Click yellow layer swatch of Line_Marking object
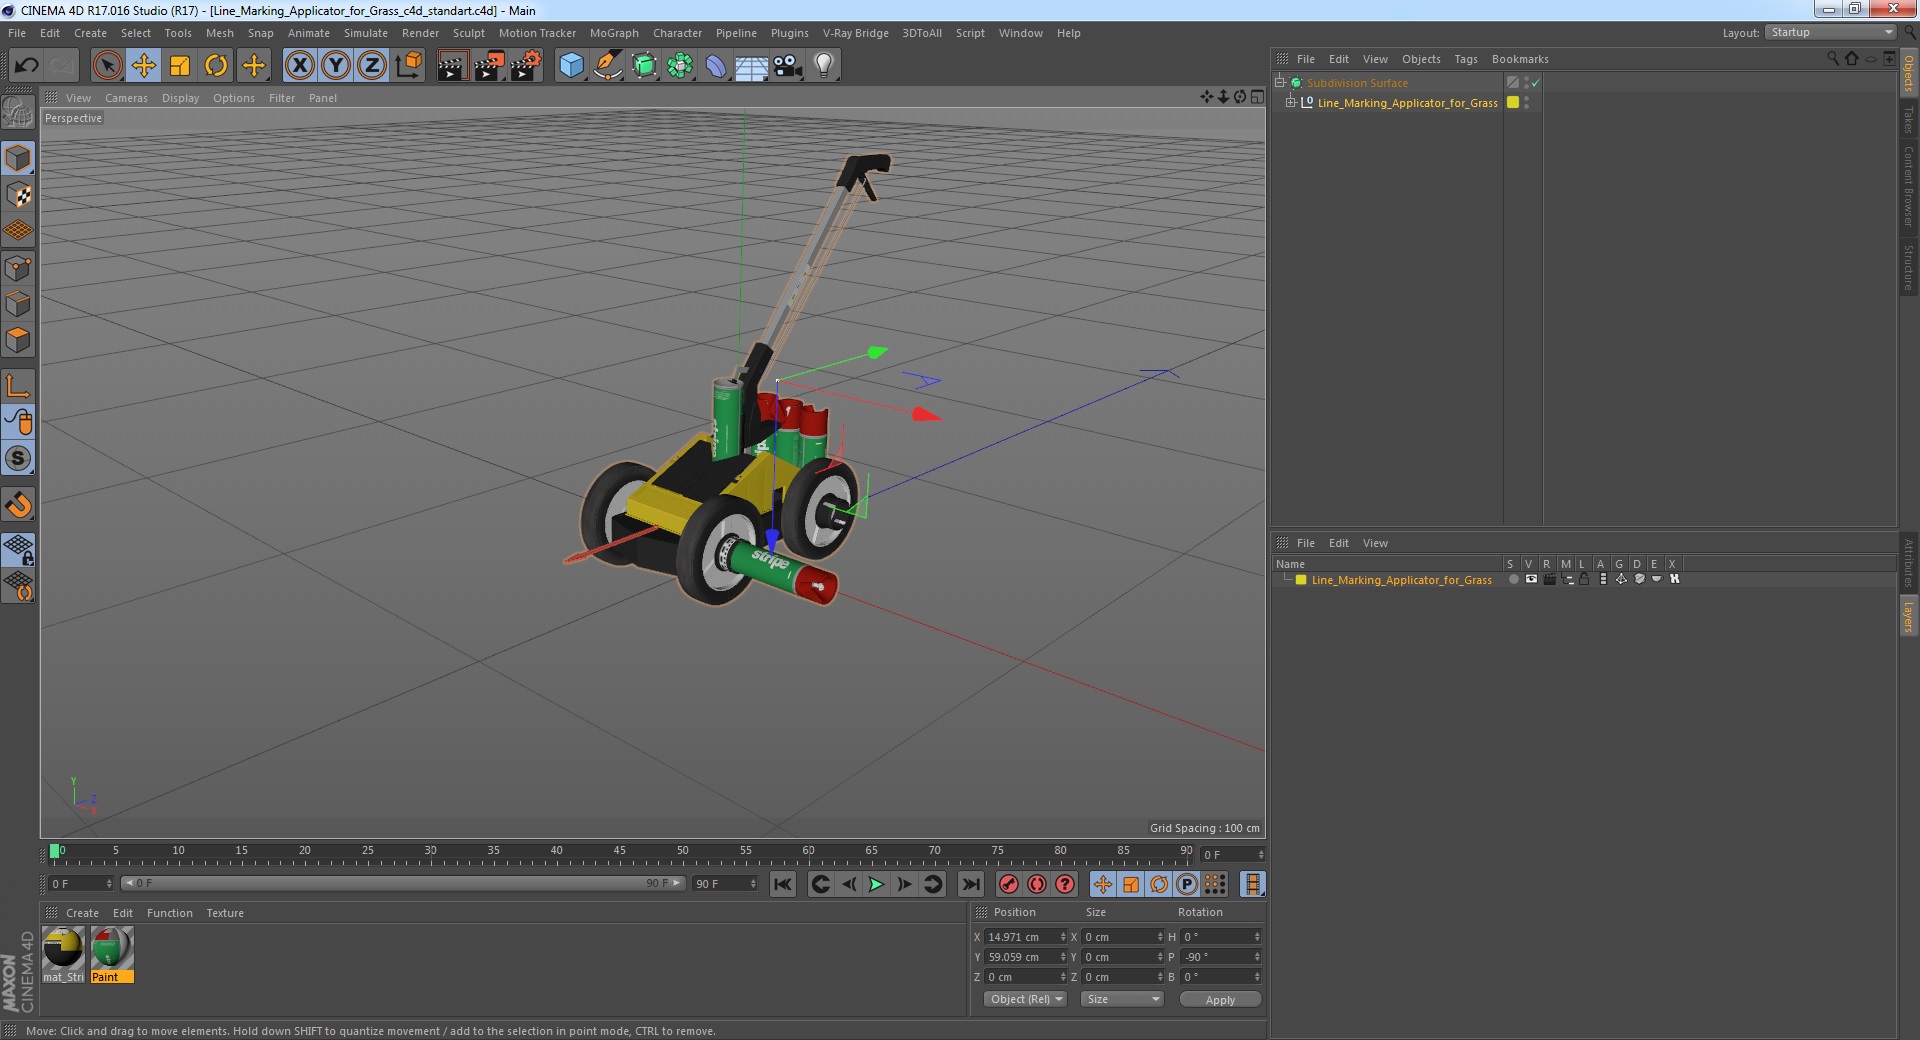This screenshot has width=1920, height=1040. [1513, 102]
